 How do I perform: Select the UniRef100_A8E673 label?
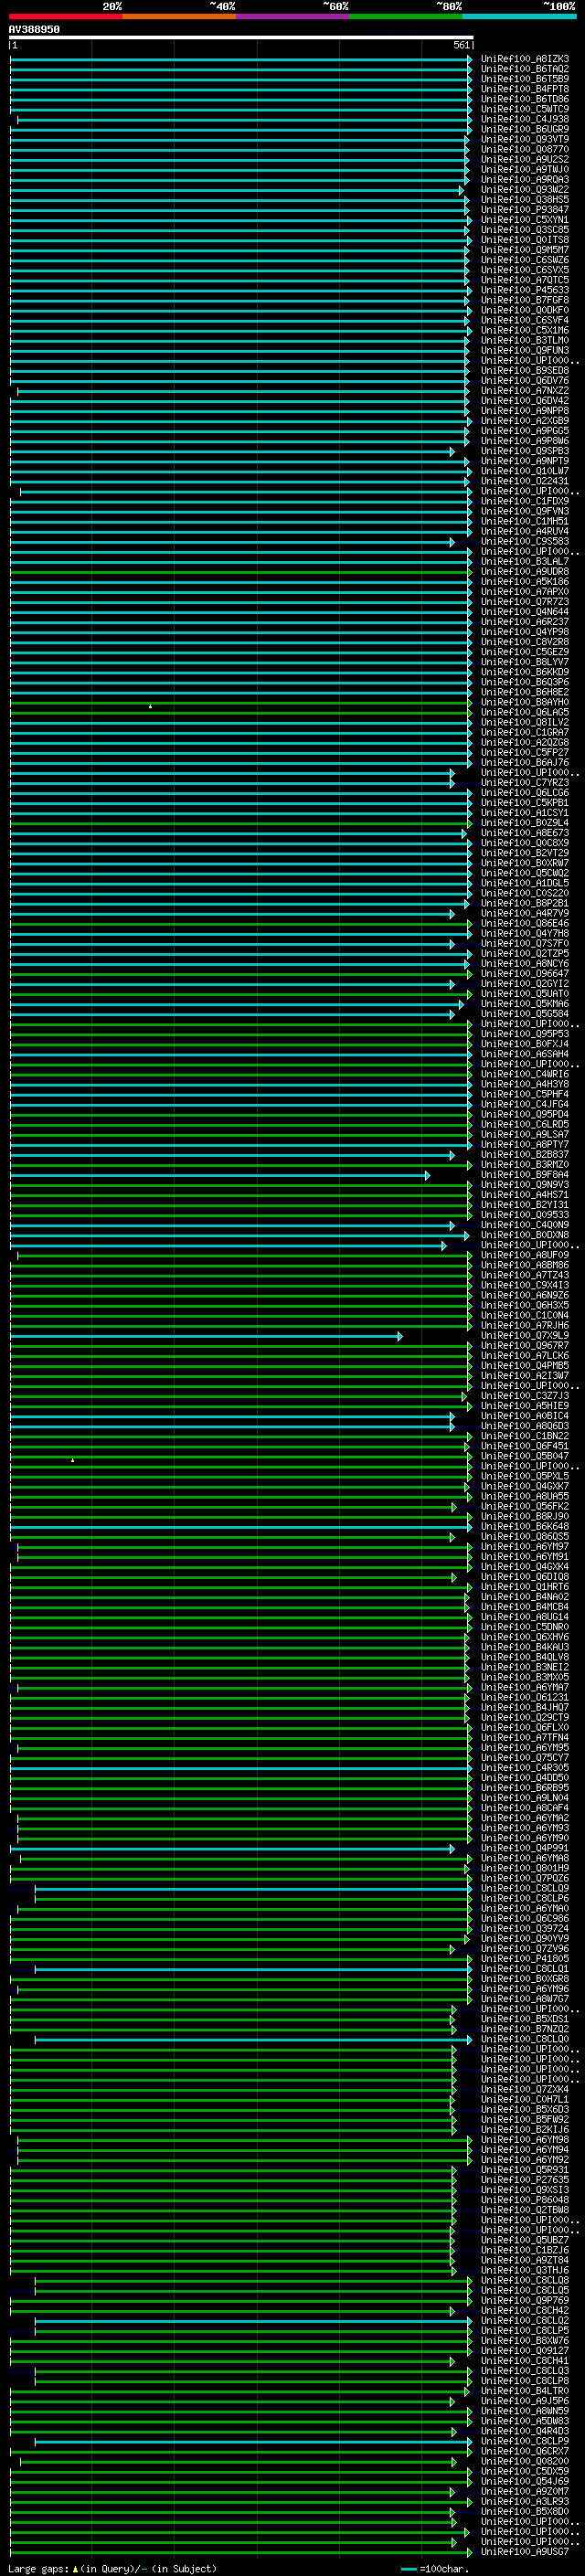pos(525,832)
